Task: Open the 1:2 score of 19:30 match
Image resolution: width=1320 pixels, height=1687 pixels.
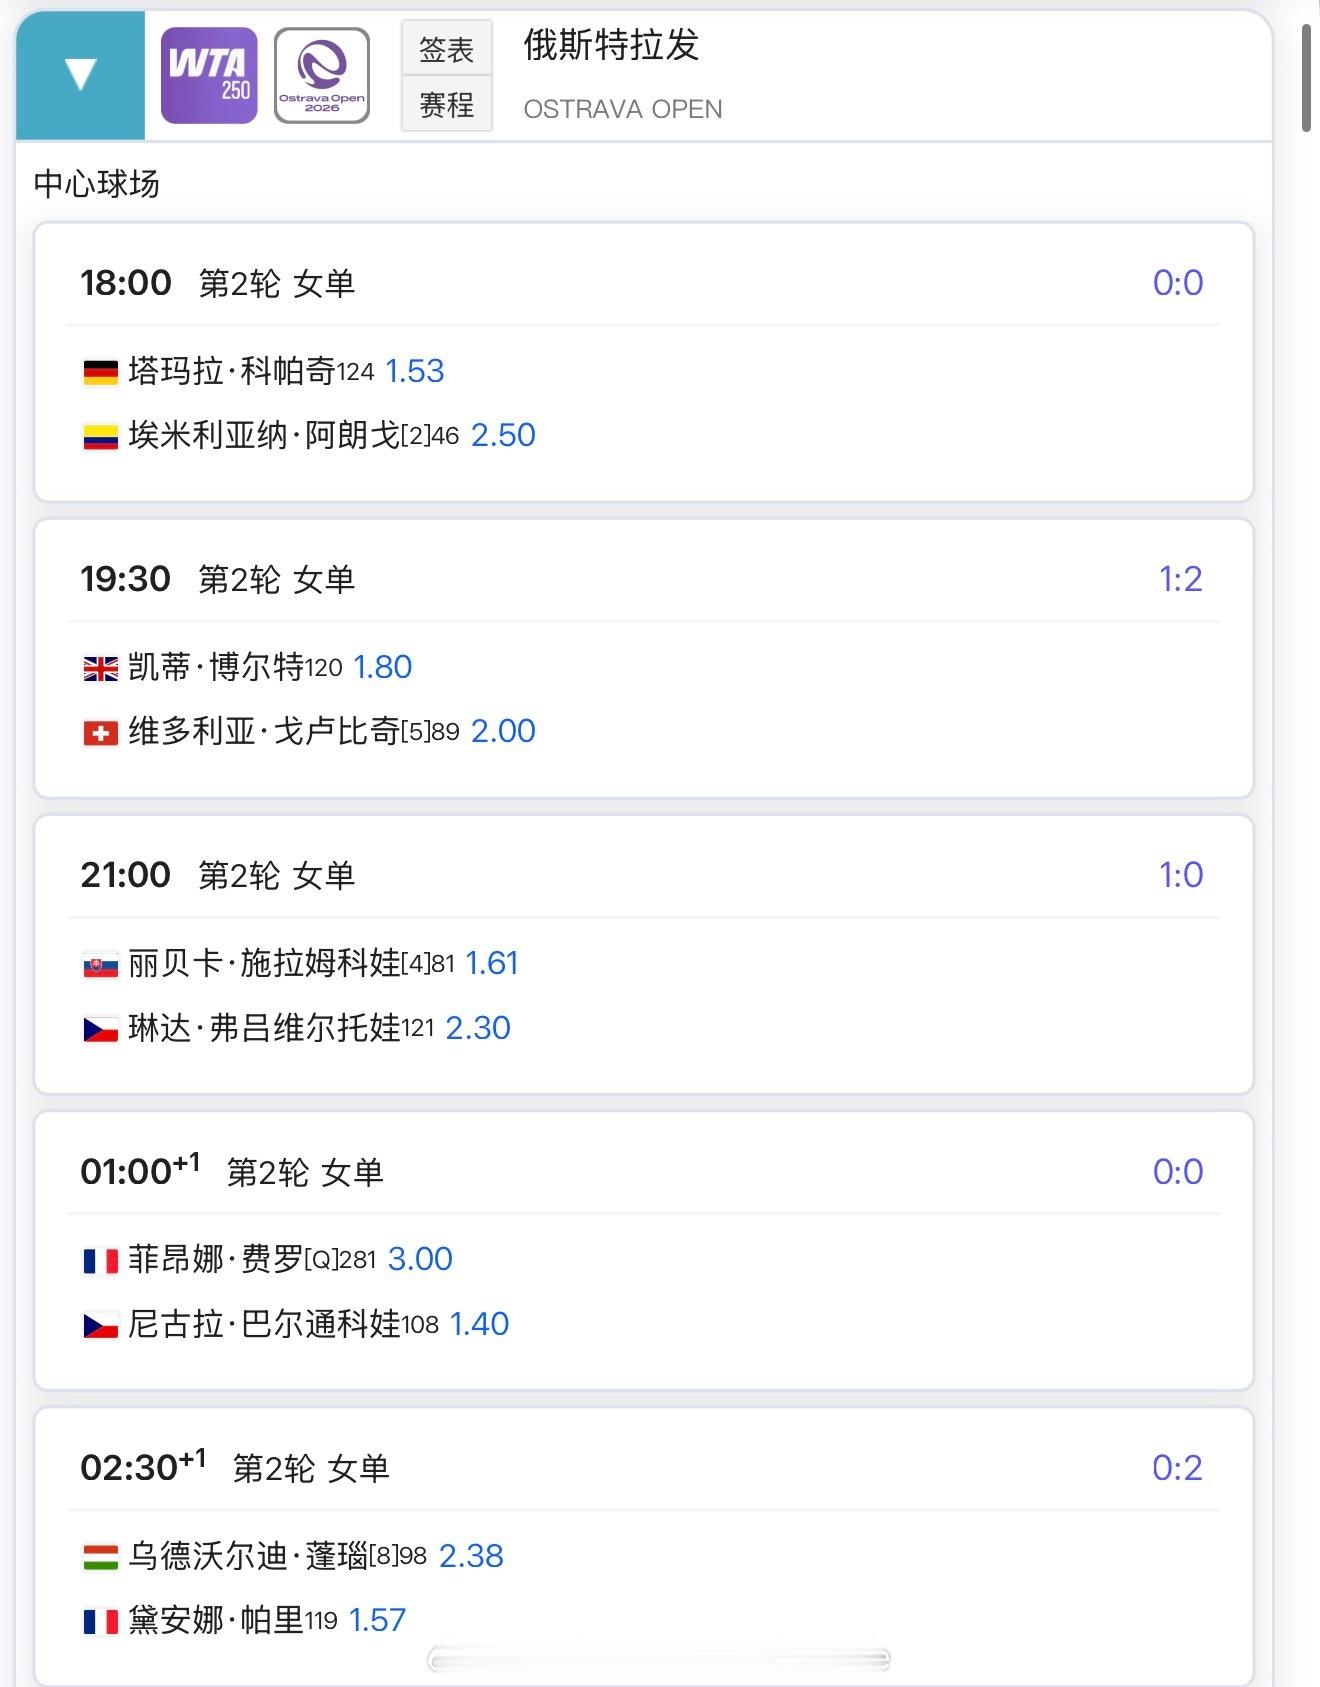Action: pyautogui.click(x=1180, y=579)
